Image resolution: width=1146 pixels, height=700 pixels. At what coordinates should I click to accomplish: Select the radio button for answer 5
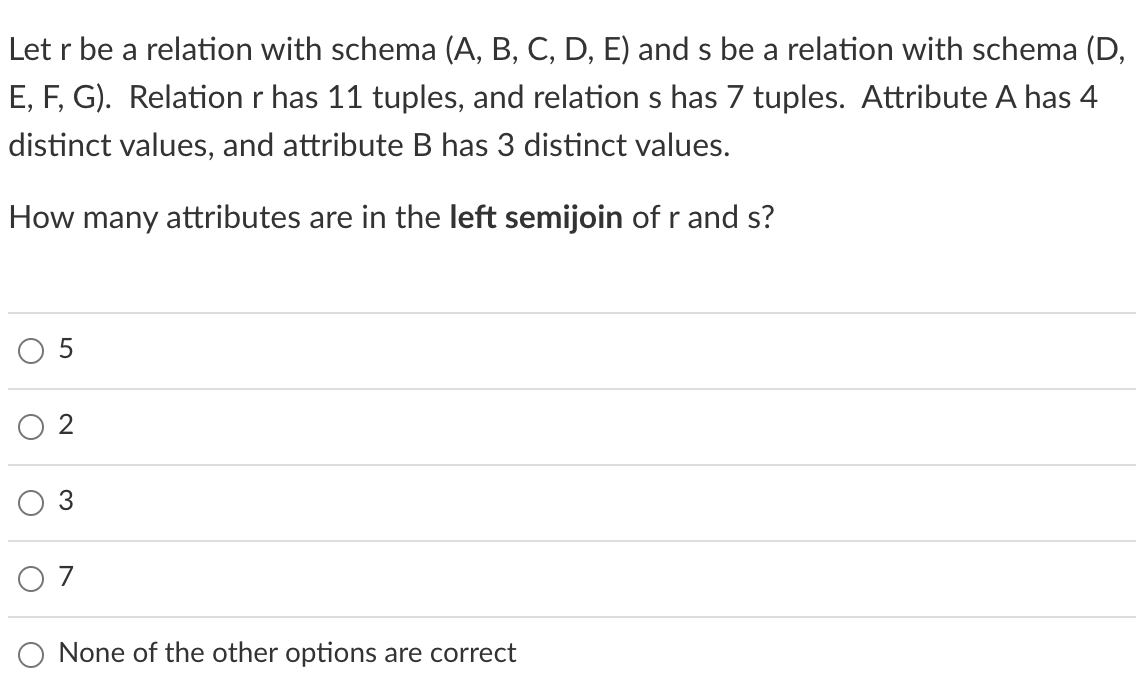coord(30,349)
